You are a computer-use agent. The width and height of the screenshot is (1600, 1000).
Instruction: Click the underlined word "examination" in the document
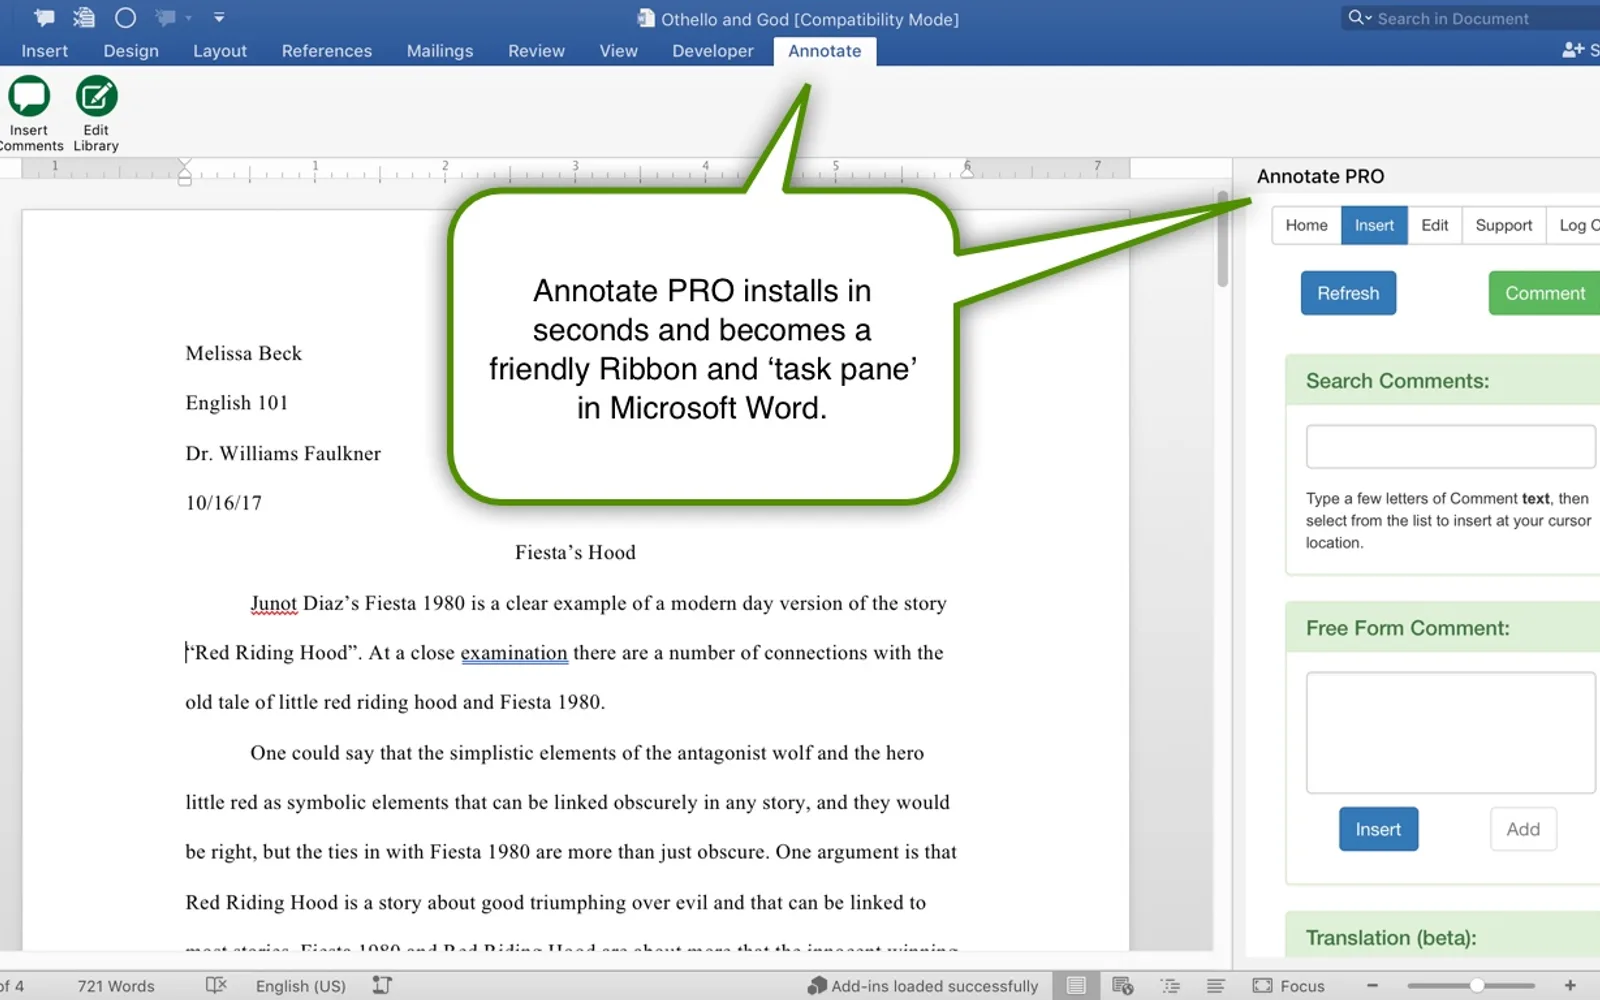pos(514,653)
